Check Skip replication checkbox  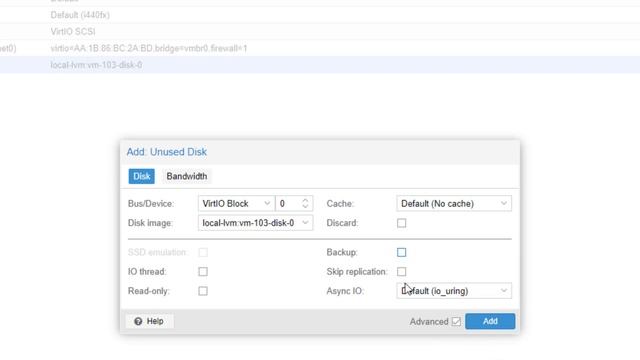[x=402, y=271]
